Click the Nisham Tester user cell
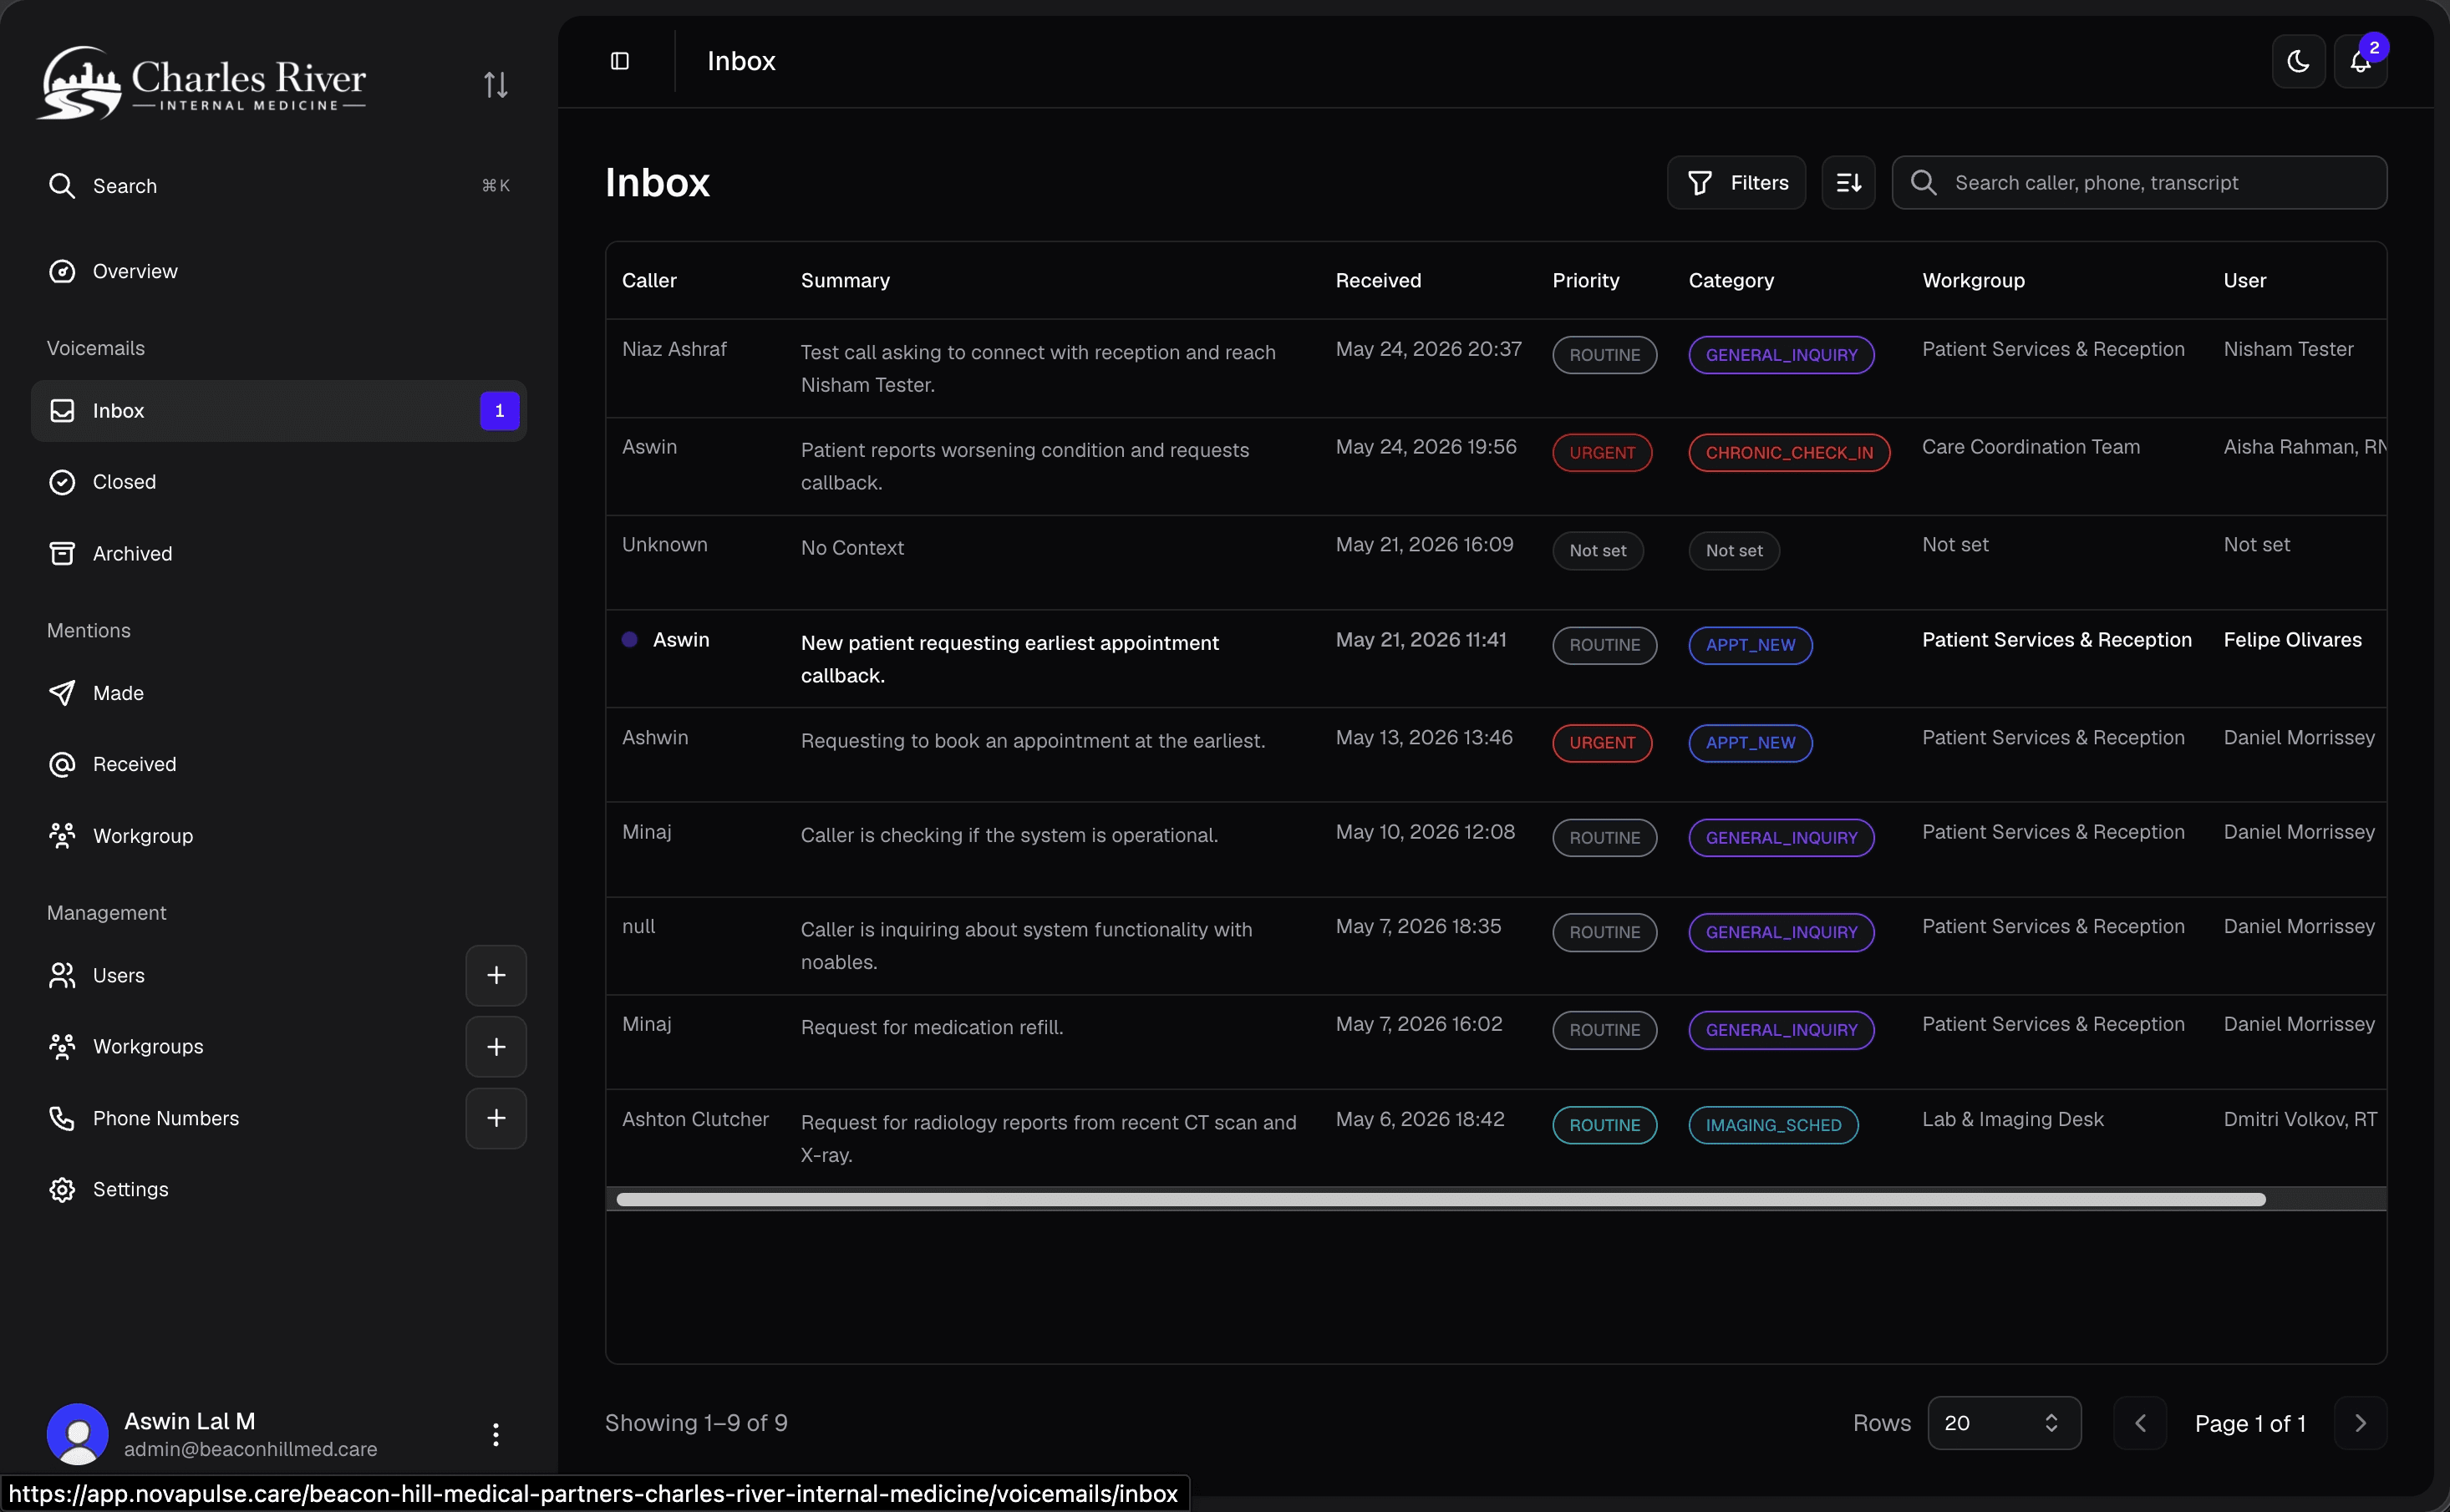 click(2288, 349)
